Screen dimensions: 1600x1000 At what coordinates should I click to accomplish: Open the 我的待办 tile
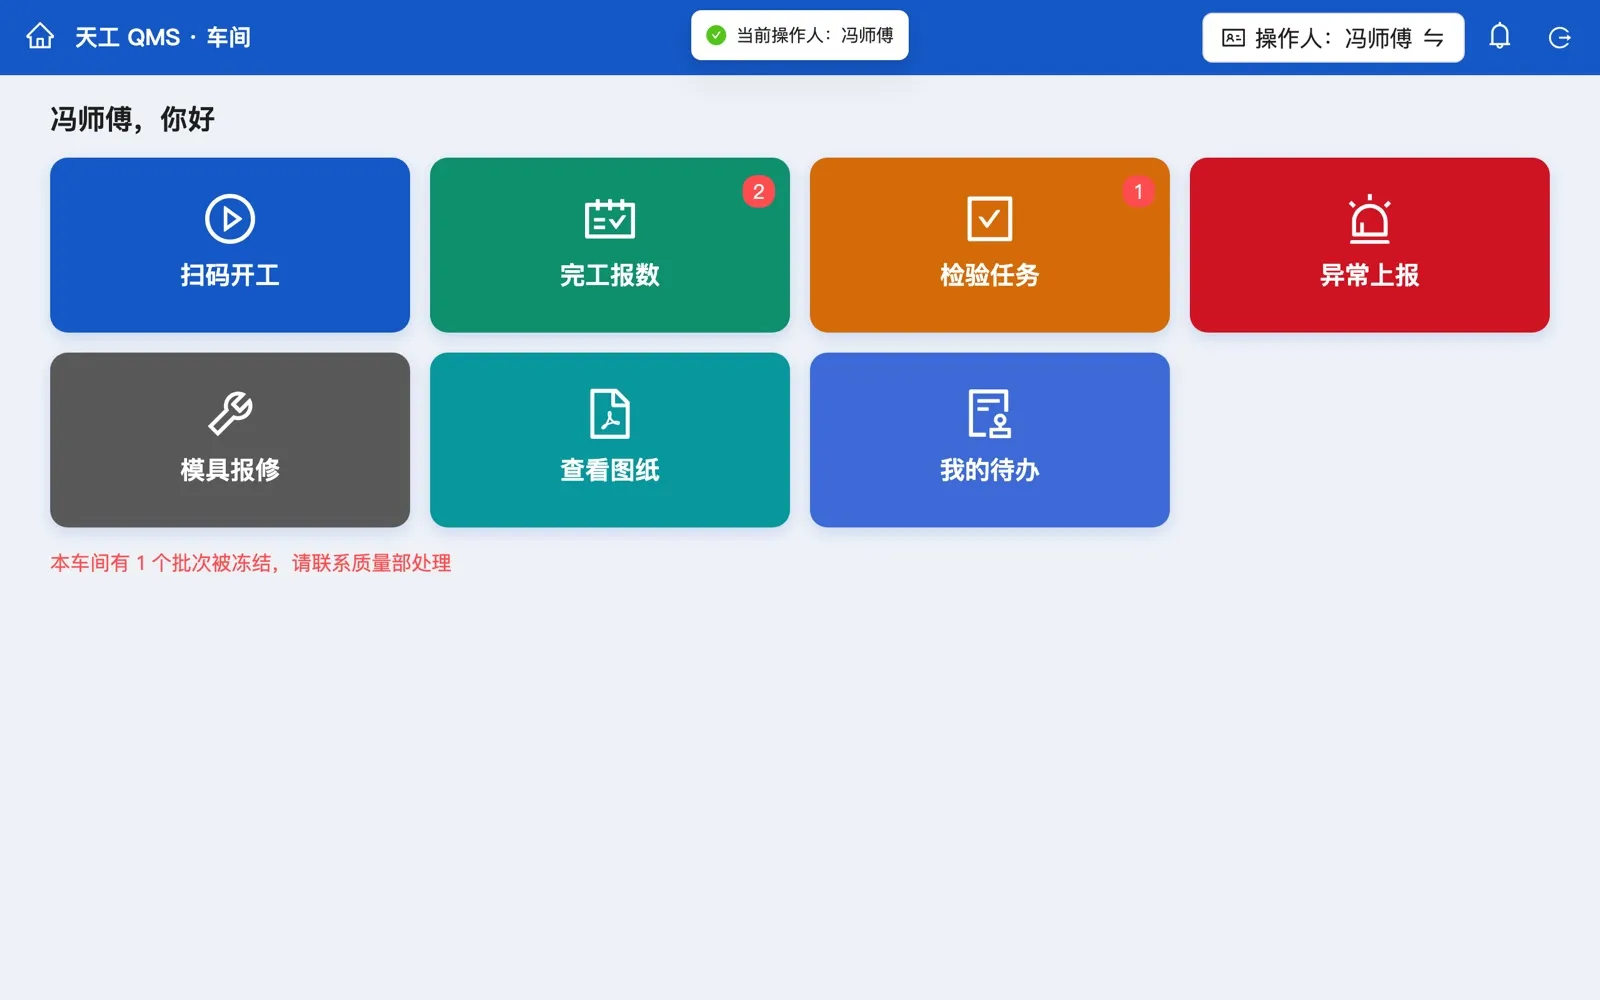coord(990,440)
